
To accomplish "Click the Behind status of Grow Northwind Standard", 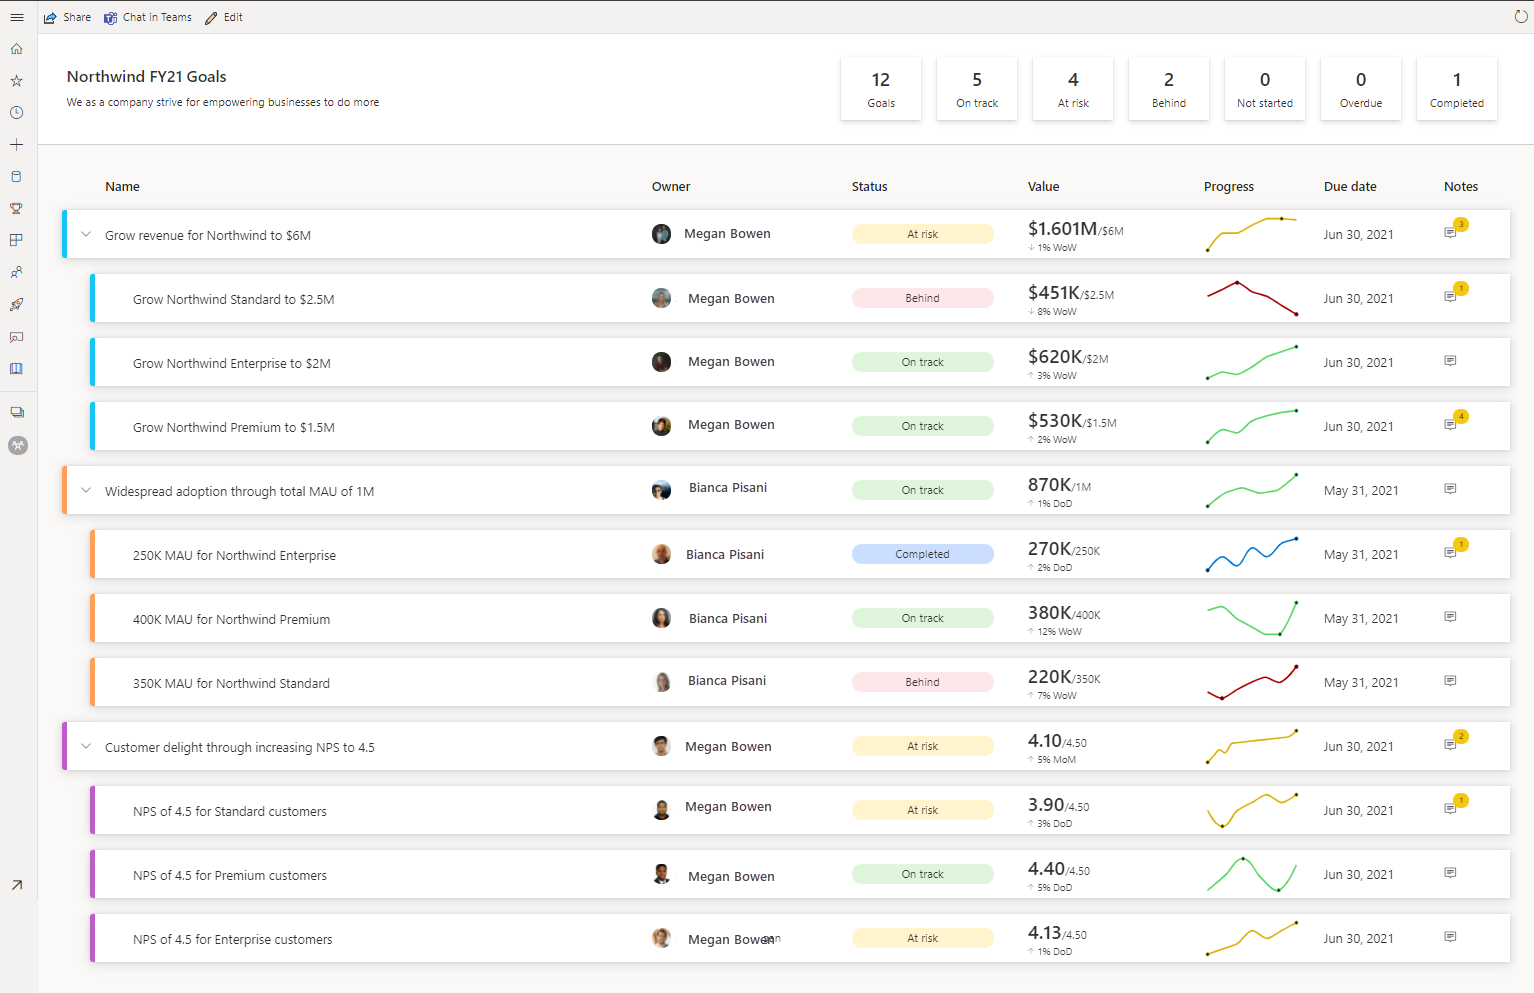I will (x=922, y=298).
